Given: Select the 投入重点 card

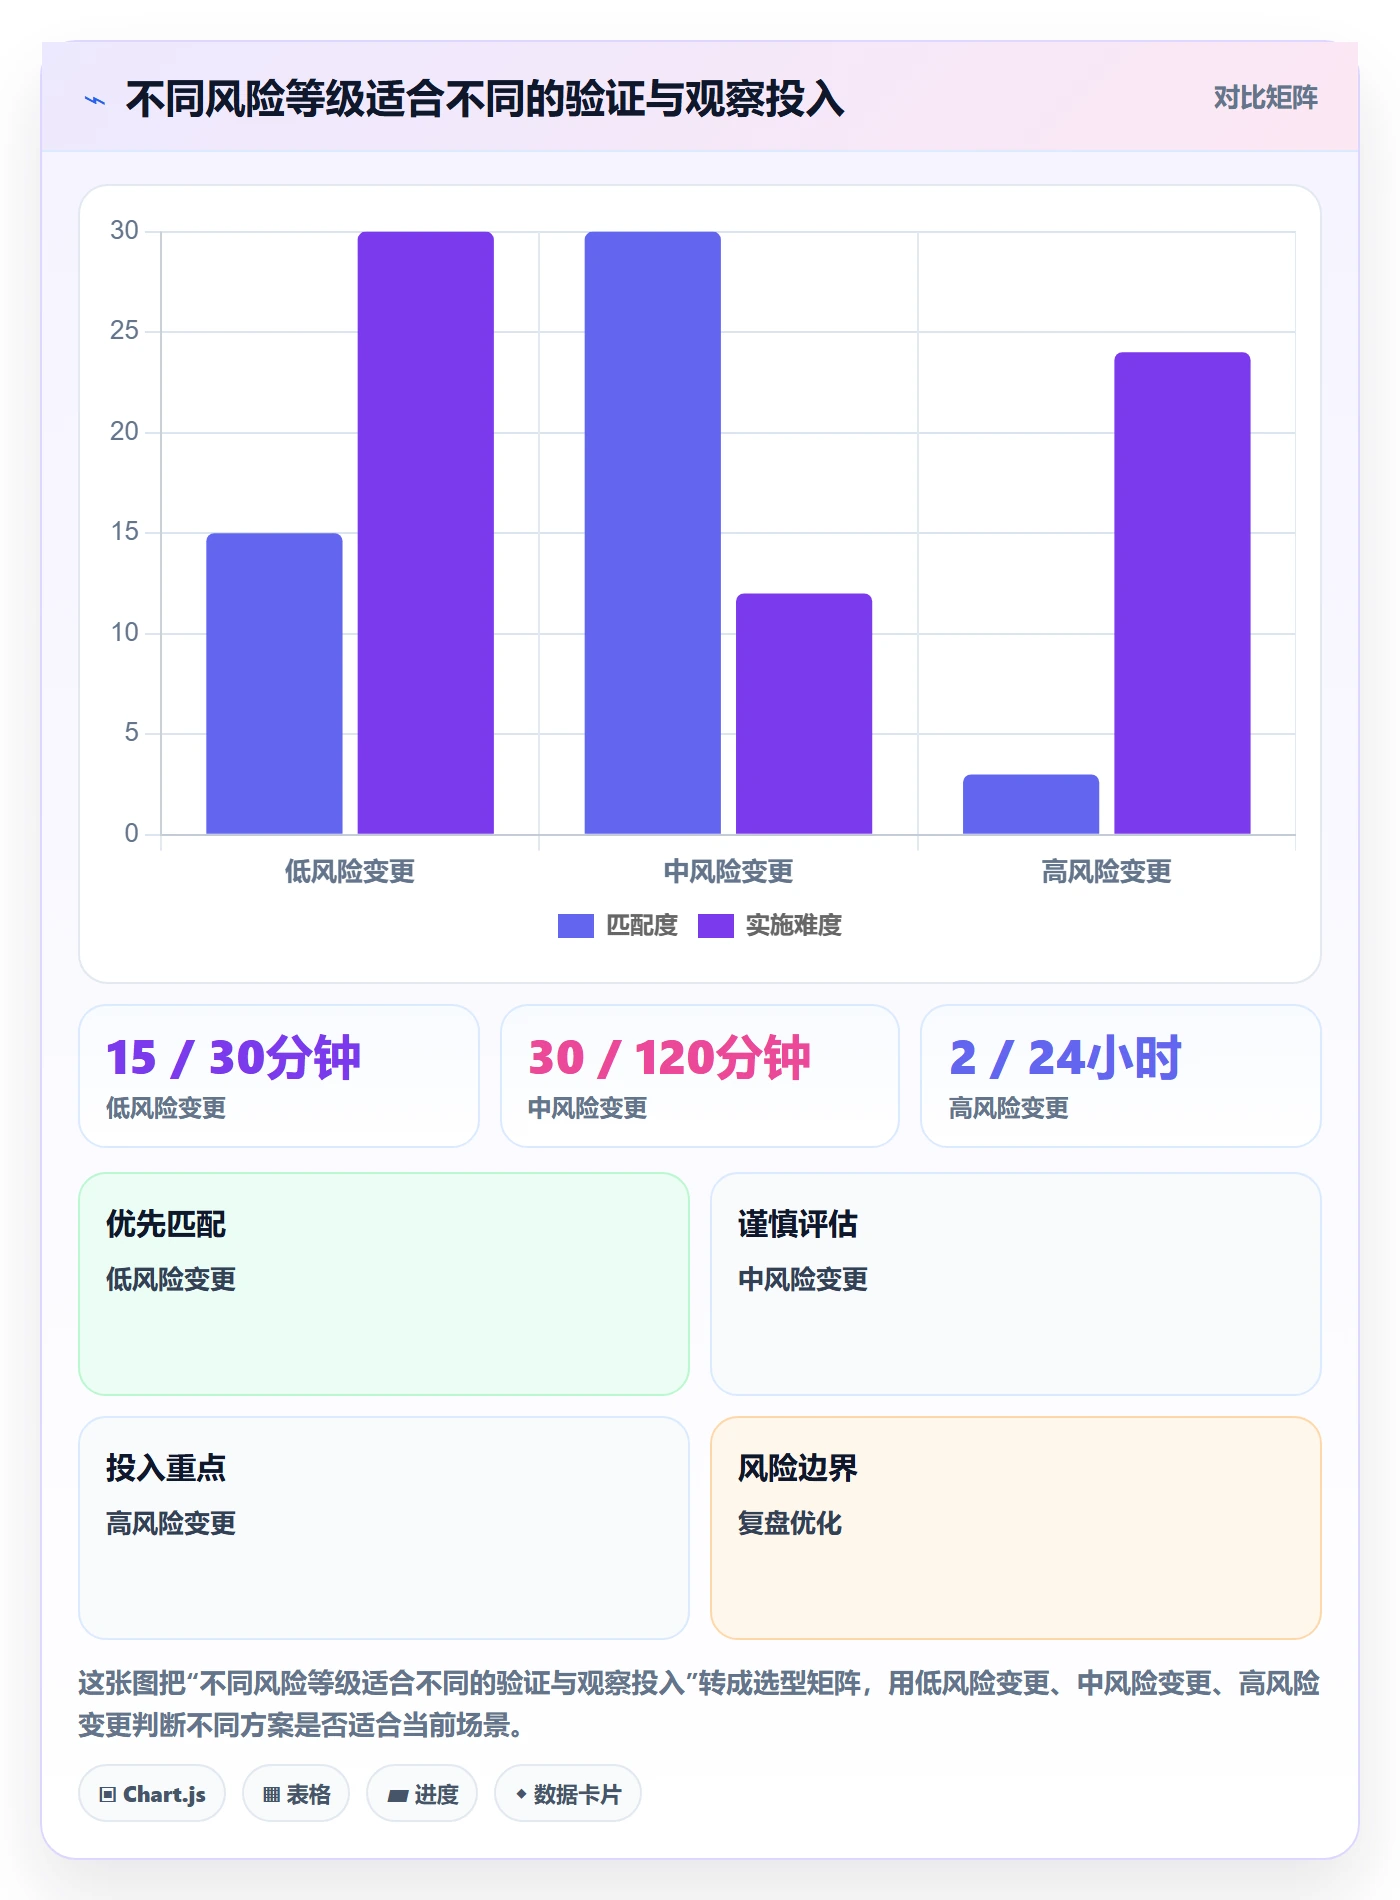Looking at the screenshot, I should point(384,1528).
